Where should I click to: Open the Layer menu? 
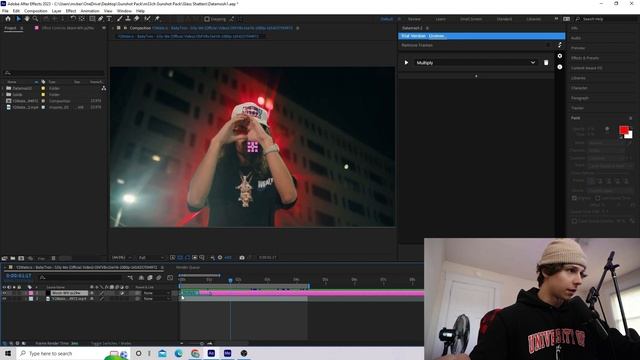[x=56, y=11]
